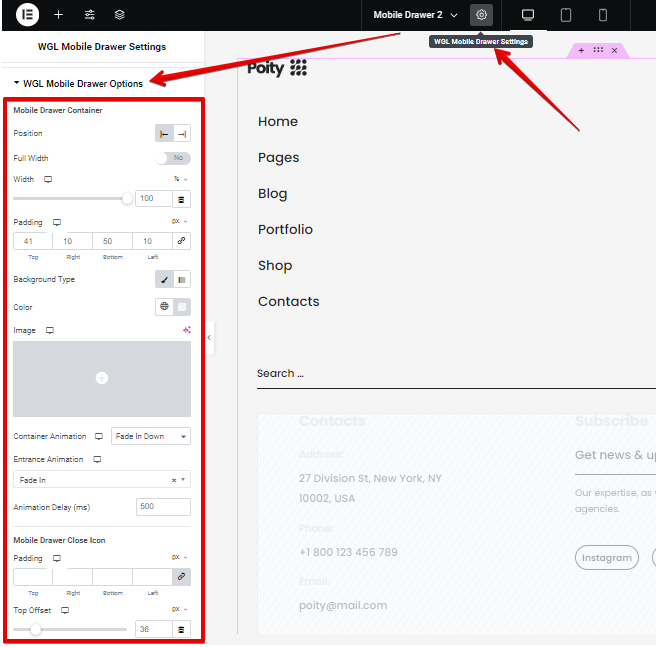Viewport: 656px width, 647px height.
Task: Change Top Offset unit dropdown
Action: [x=180, y=609]
